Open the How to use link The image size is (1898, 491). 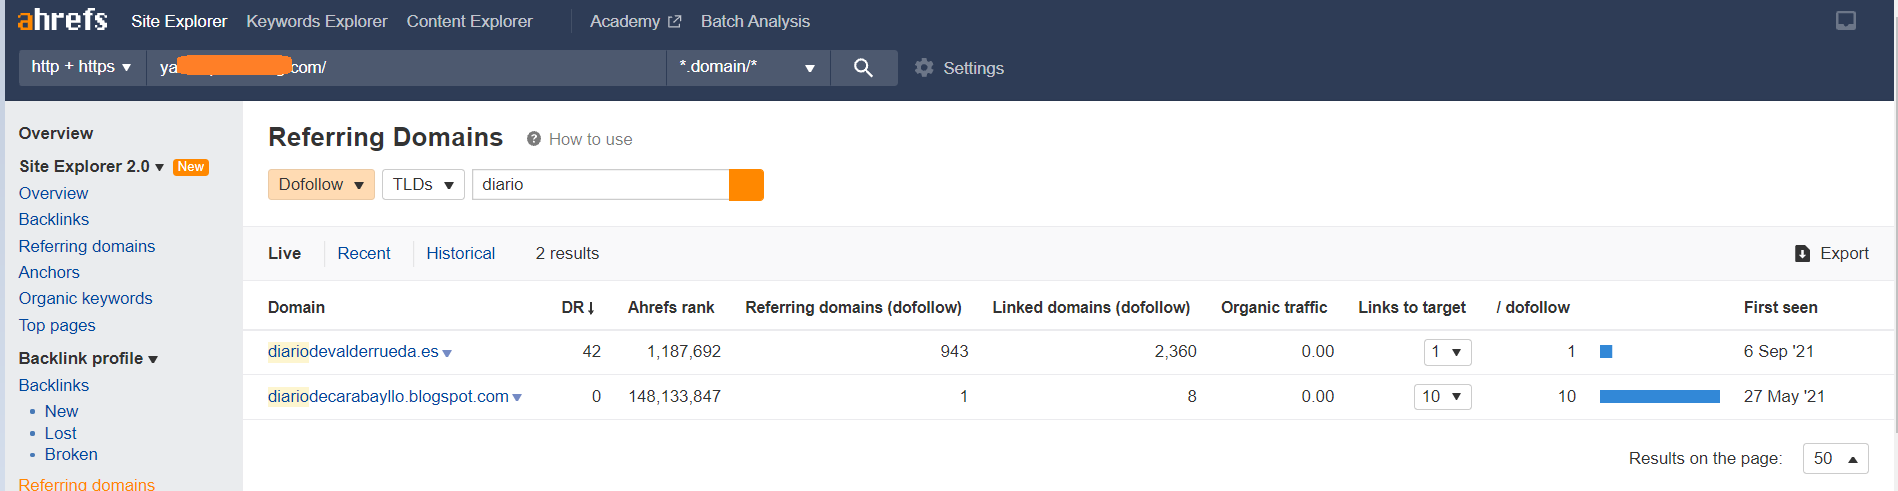[590, 139]
